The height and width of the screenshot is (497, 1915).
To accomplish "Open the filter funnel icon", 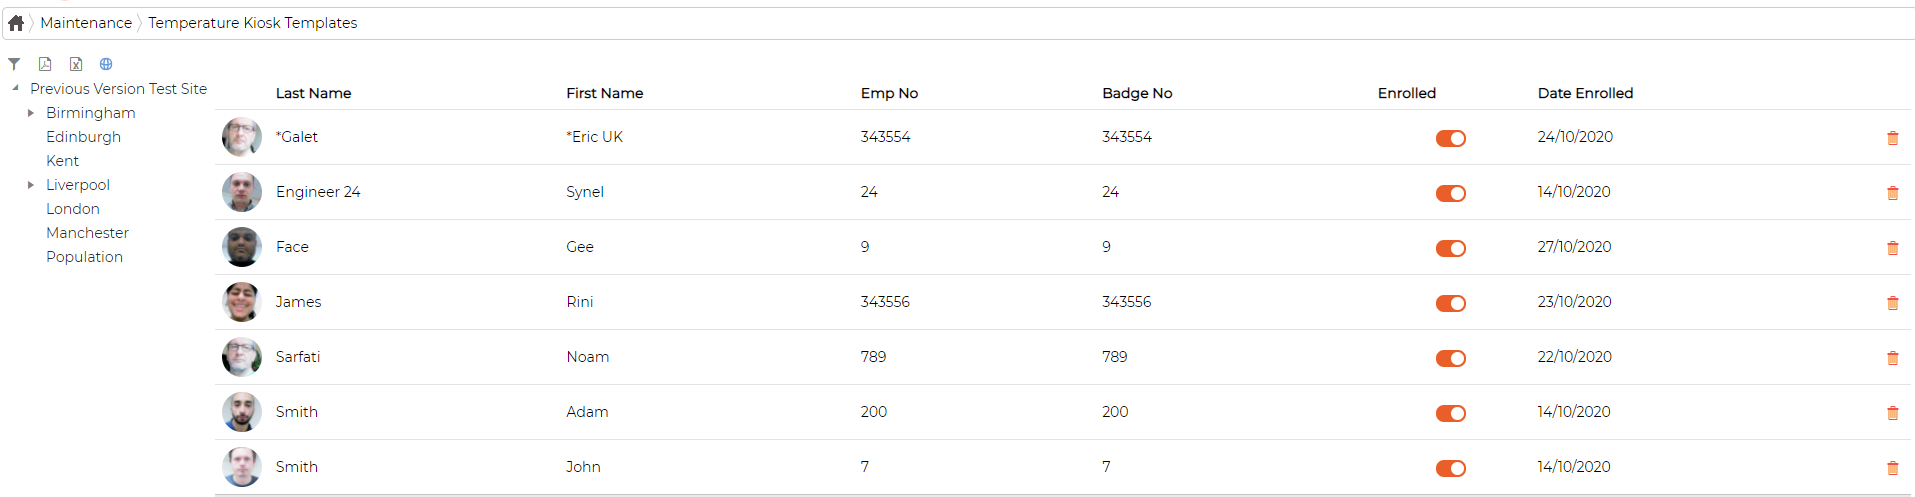I will (x=14, y=64).
